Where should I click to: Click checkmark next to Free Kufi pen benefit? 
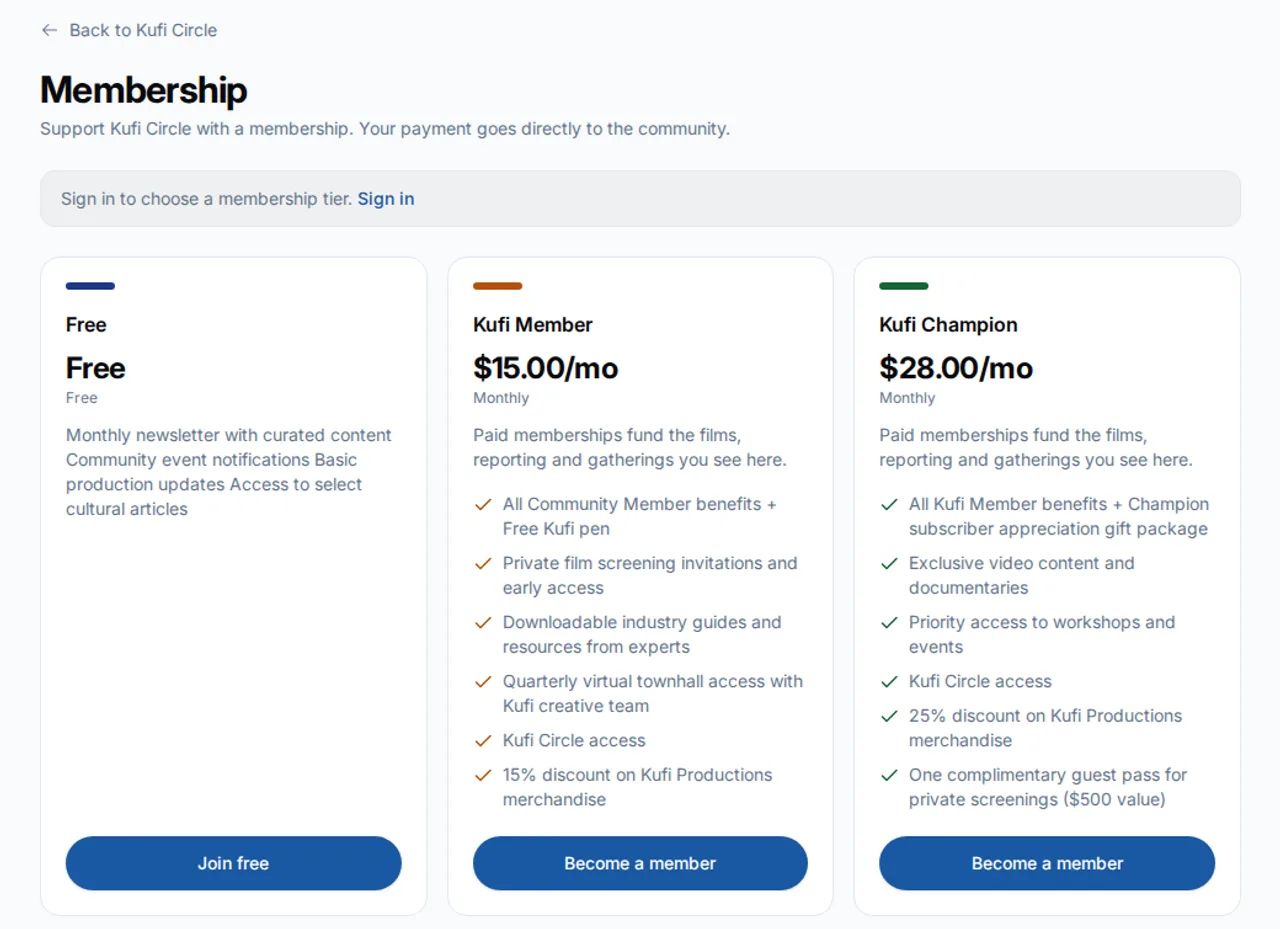coord(483,504)
